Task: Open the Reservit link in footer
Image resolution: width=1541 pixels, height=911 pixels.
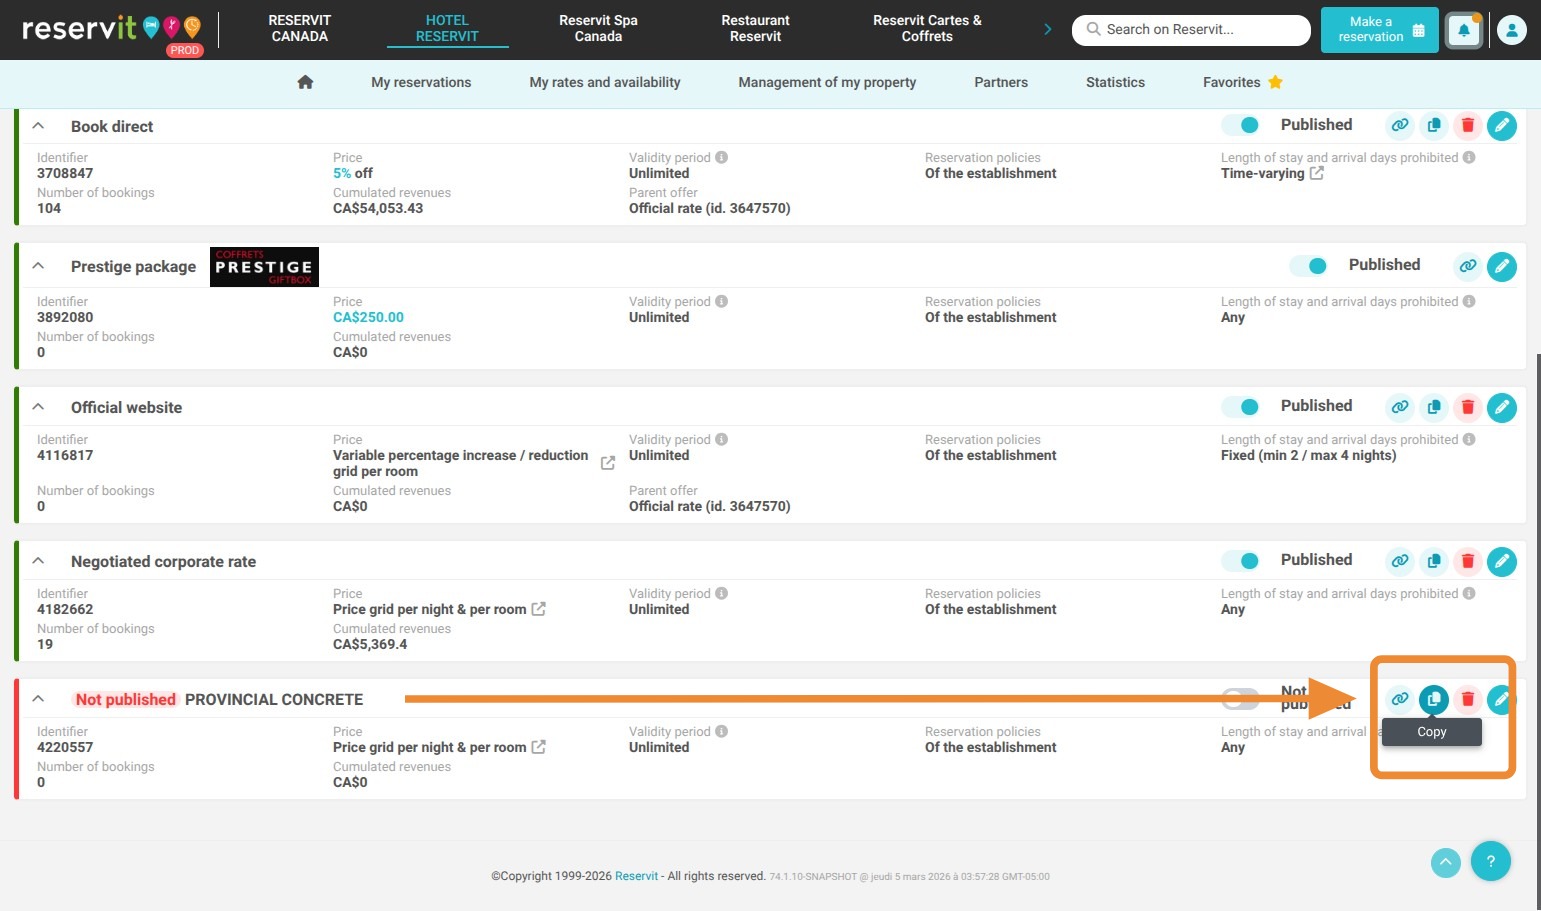Action: (x=636, y=876)
